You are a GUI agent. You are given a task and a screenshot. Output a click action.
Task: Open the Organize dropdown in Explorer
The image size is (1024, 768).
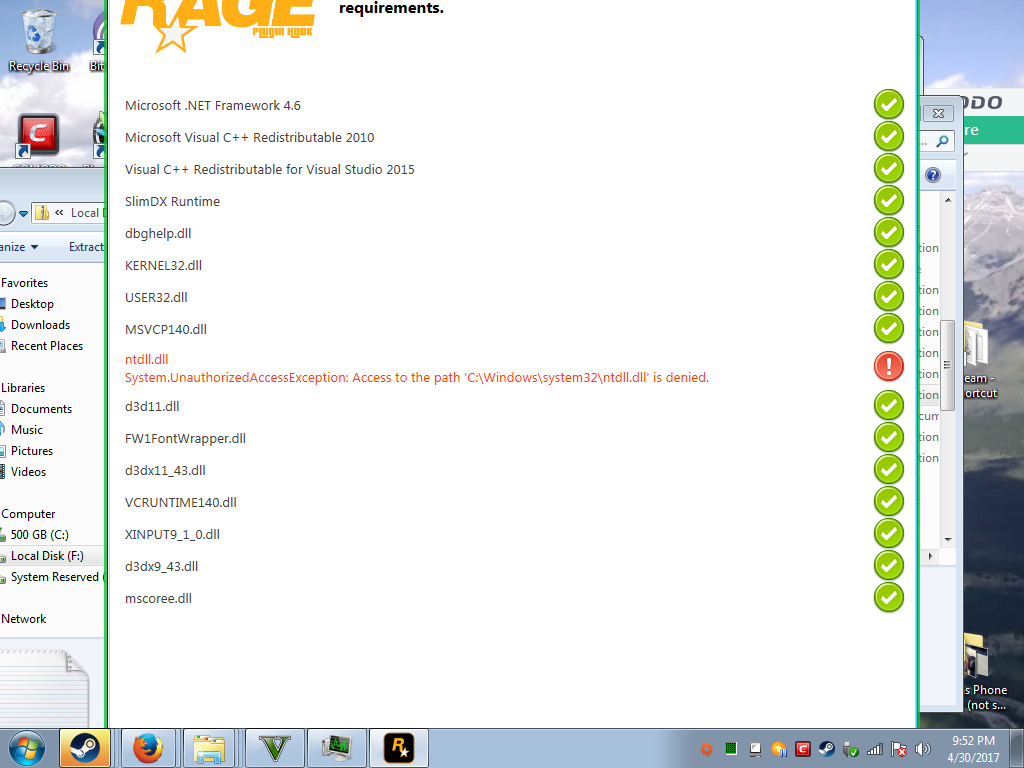(x=20, y=247)
